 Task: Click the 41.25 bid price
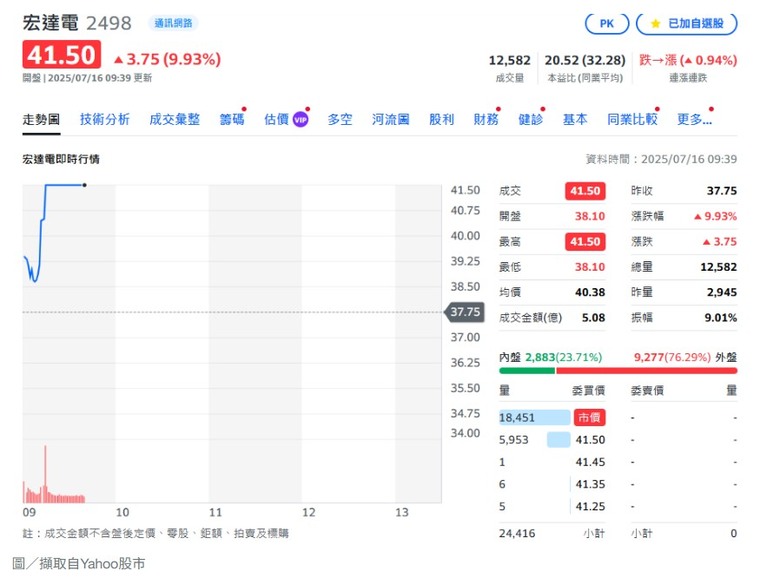[x=590, y=506]
